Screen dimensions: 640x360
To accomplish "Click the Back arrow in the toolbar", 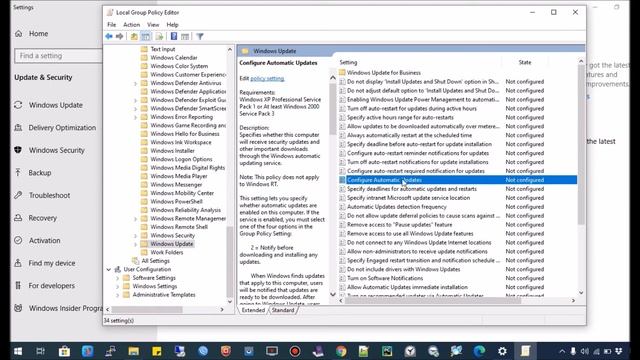I will pyautogui.click(x=109, y=36).
